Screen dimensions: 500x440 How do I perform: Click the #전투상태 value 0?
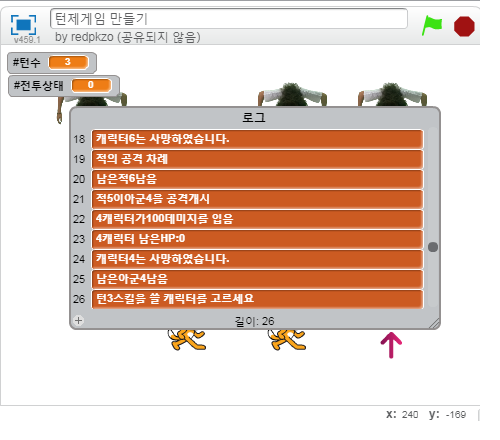(91, 85)
